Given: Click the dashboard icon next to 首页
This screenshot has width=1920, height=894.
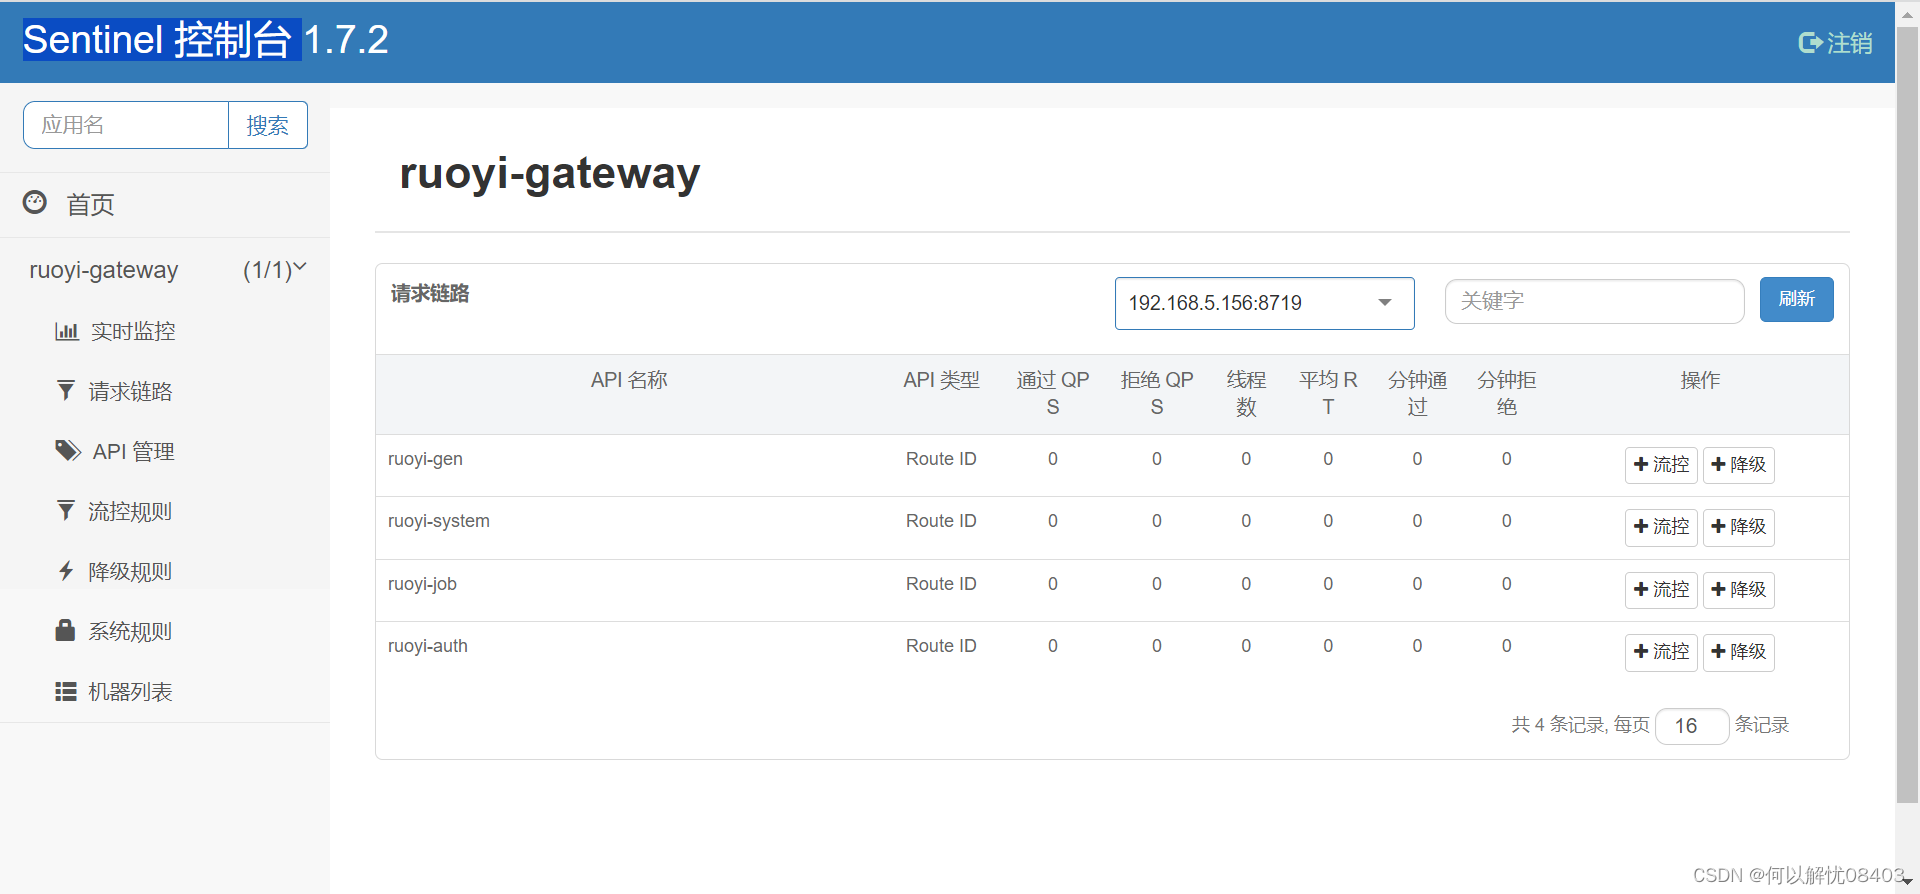Looking at the screenshot, I should [35, 203].
